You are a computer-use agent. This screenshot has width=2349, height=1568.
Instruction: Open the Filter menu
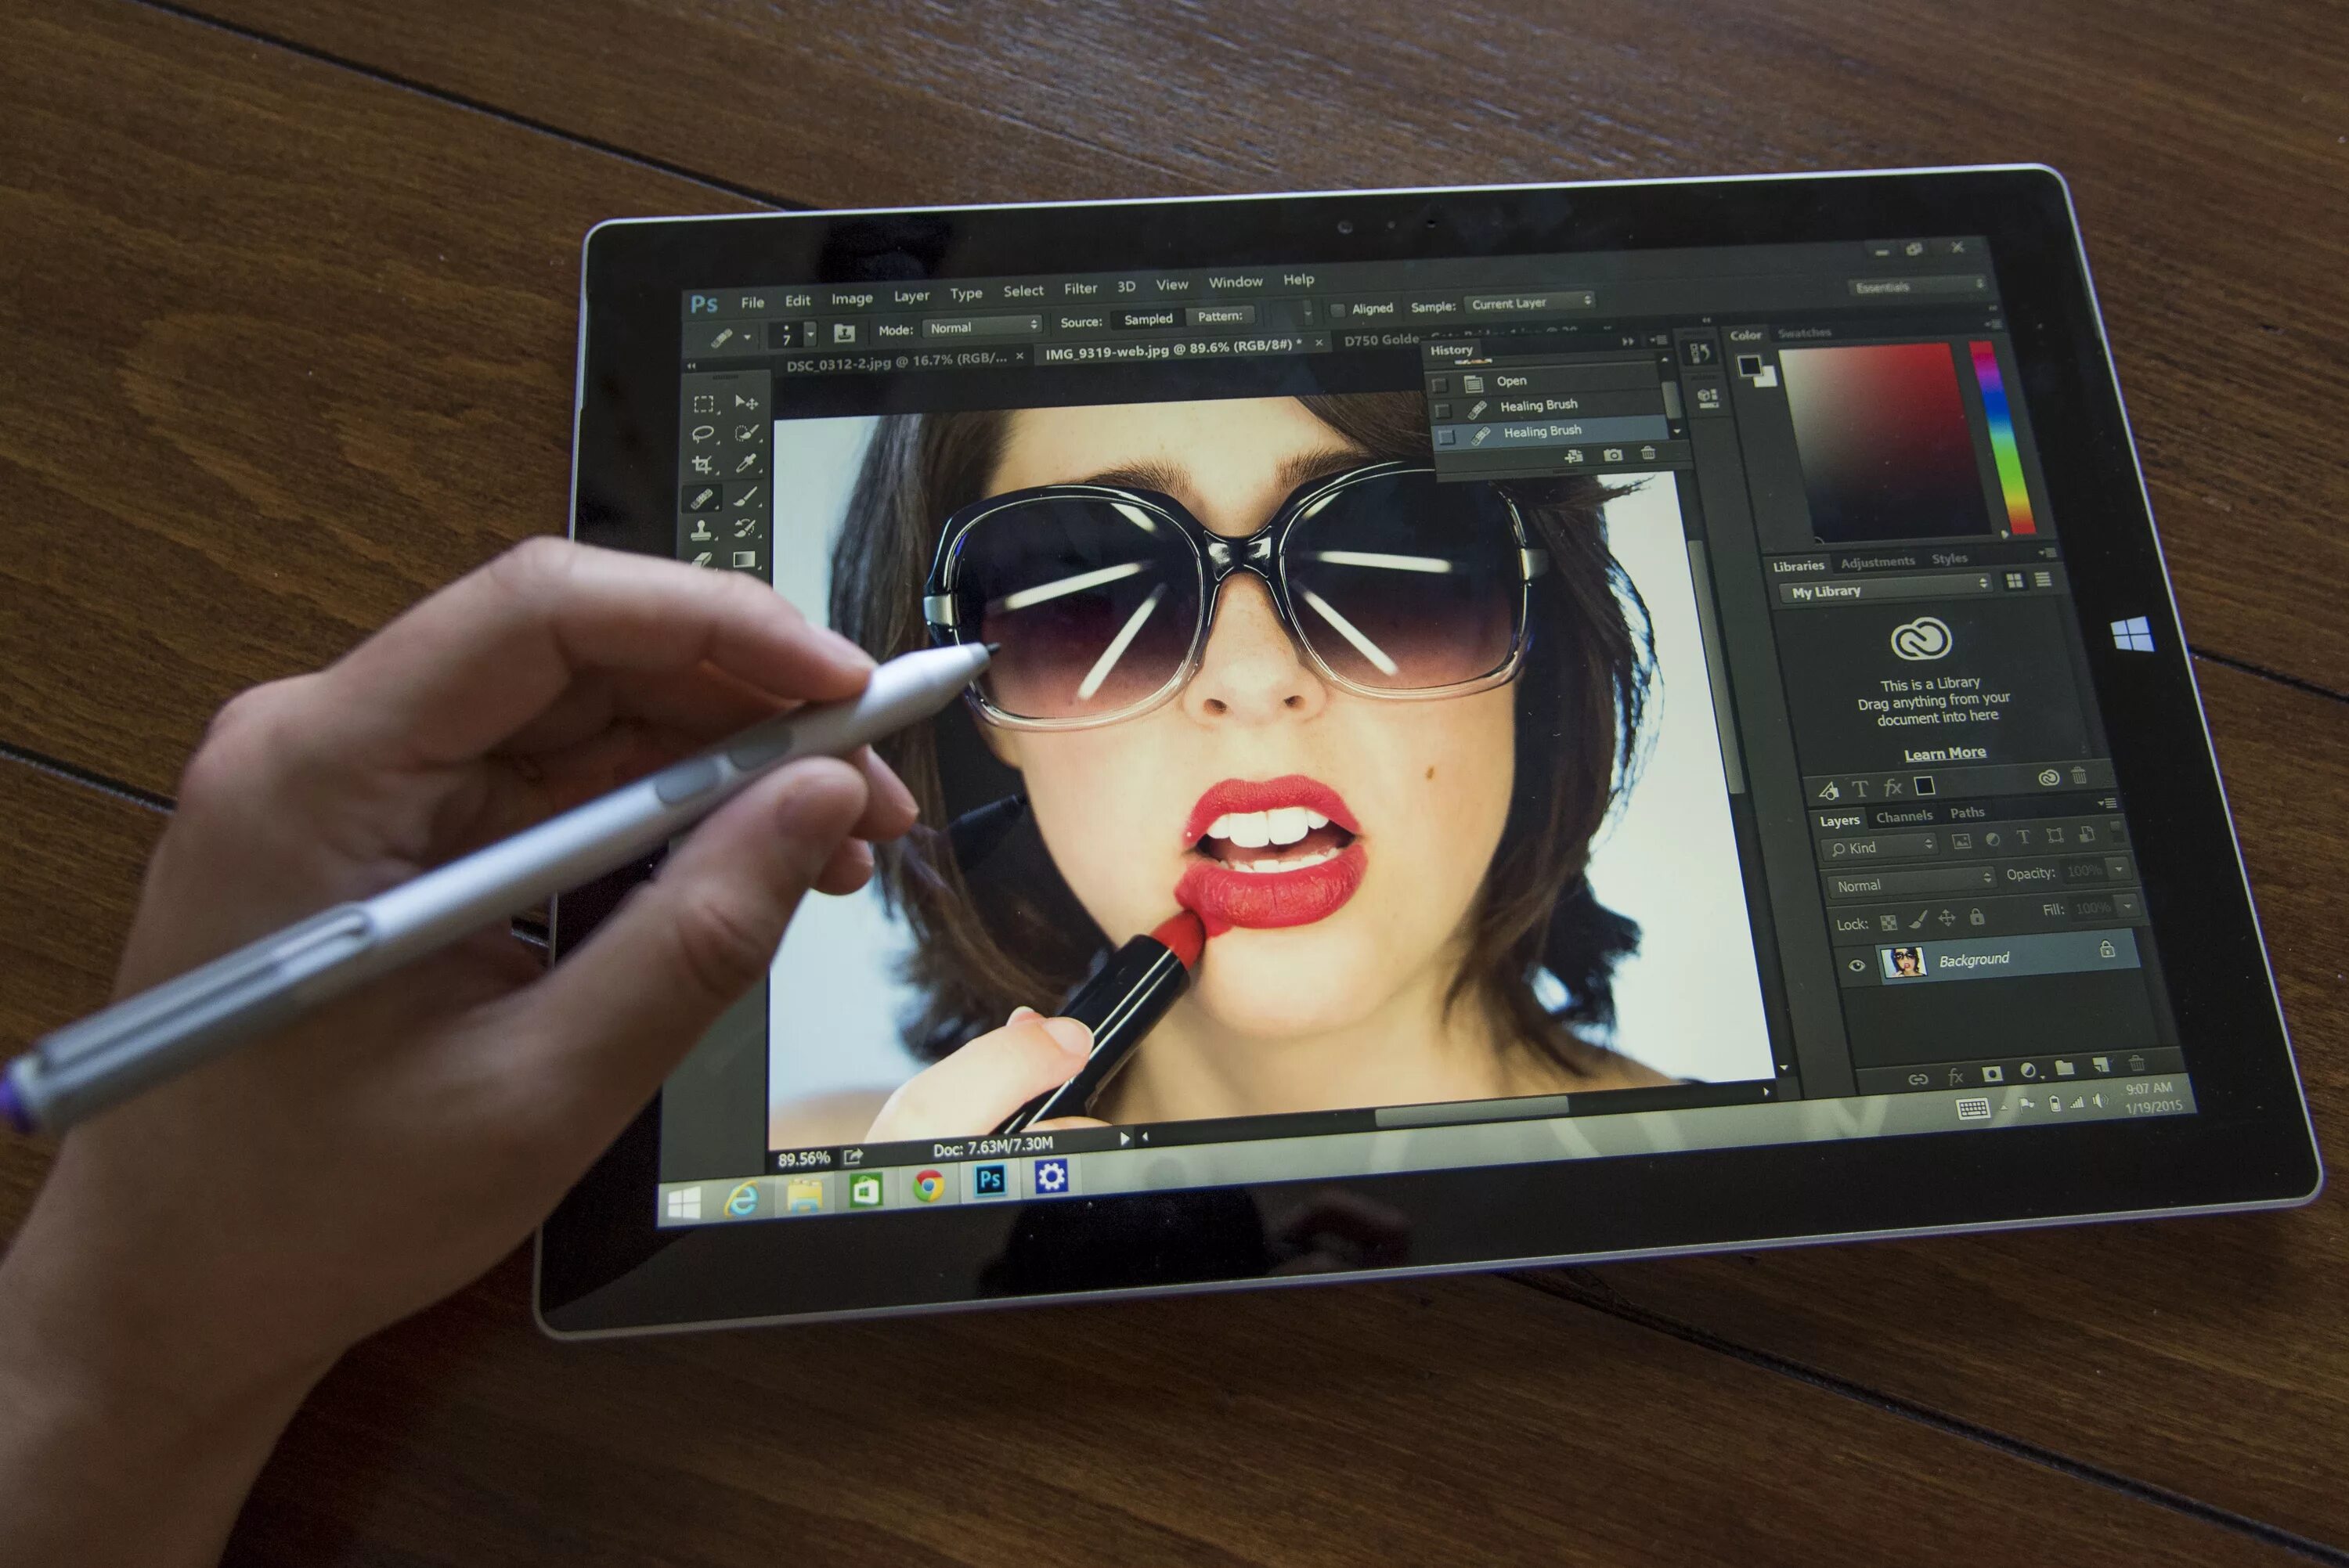pyautogui.click(x=1080, y=288)
